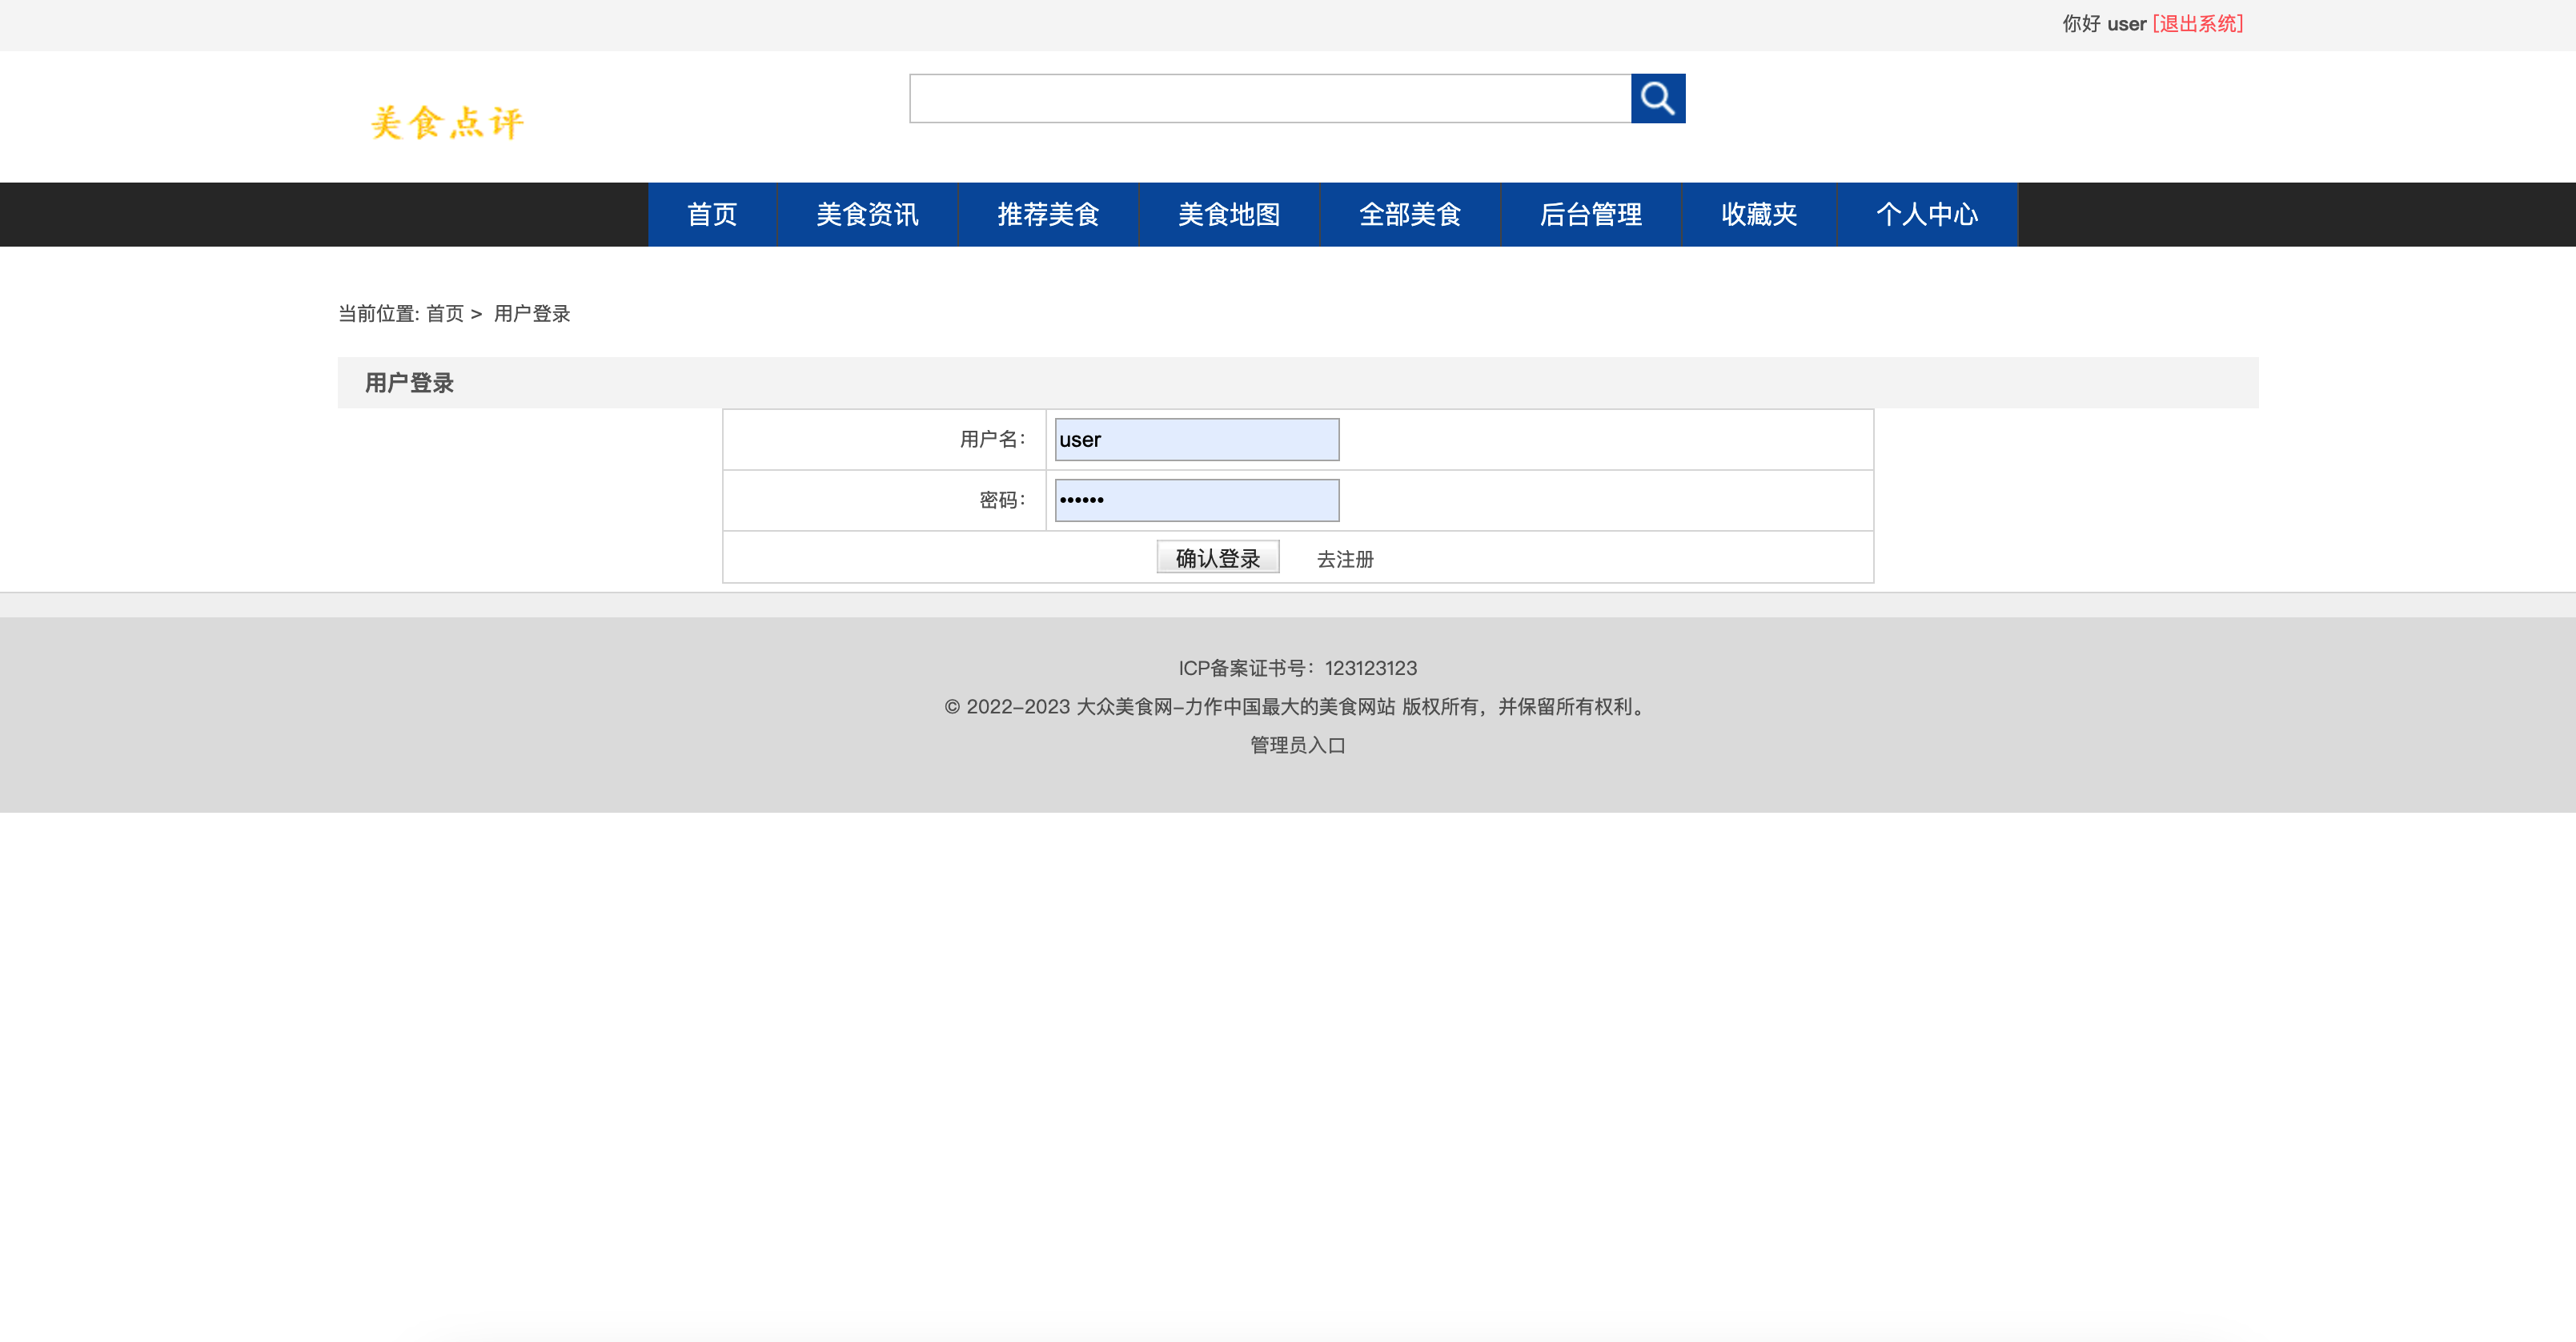Open the 后台管理 panel
Viewport: 2576px width, 1342px height.
(x=1590, y=214)
